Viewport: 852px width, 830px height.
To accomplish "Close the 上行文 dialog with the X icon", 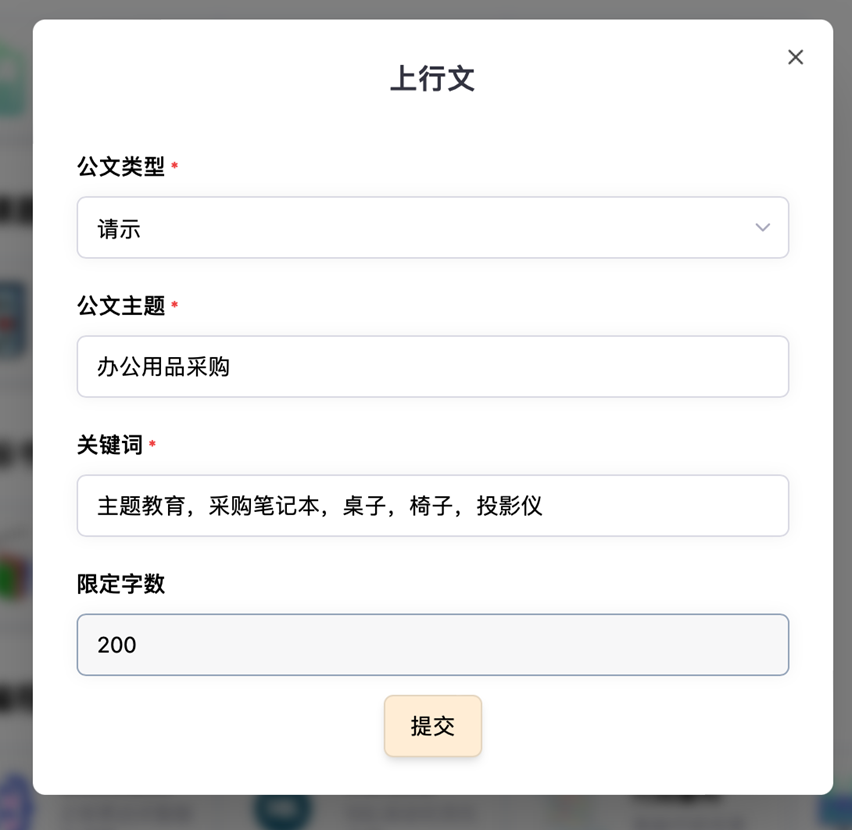I will coord(795,57).
